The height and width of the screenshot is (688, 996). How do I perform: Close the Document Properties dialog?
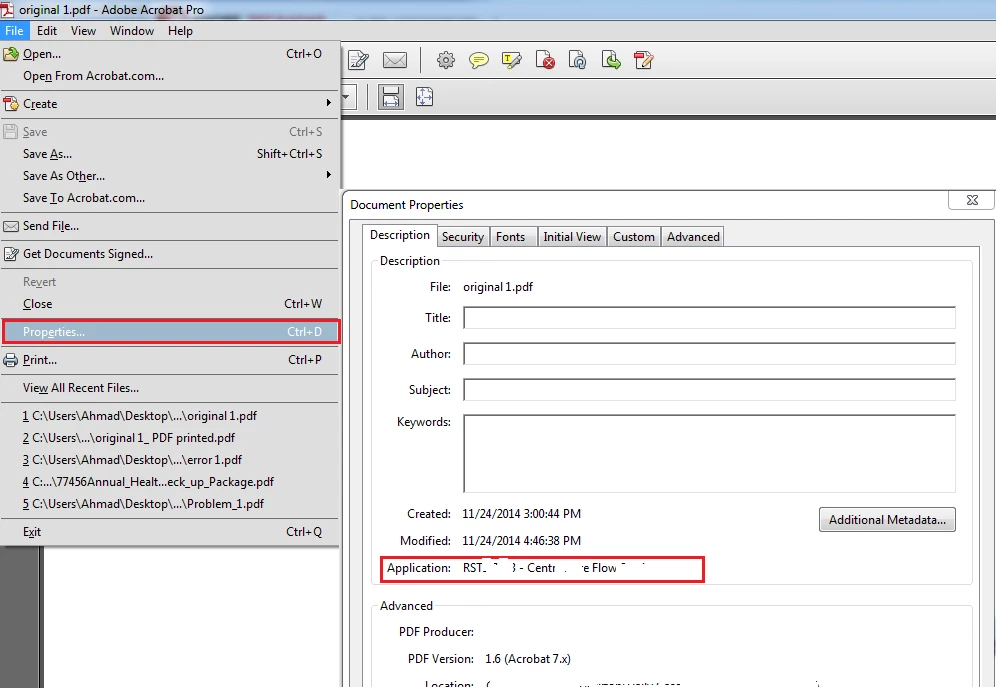click(x=972, y=200)
